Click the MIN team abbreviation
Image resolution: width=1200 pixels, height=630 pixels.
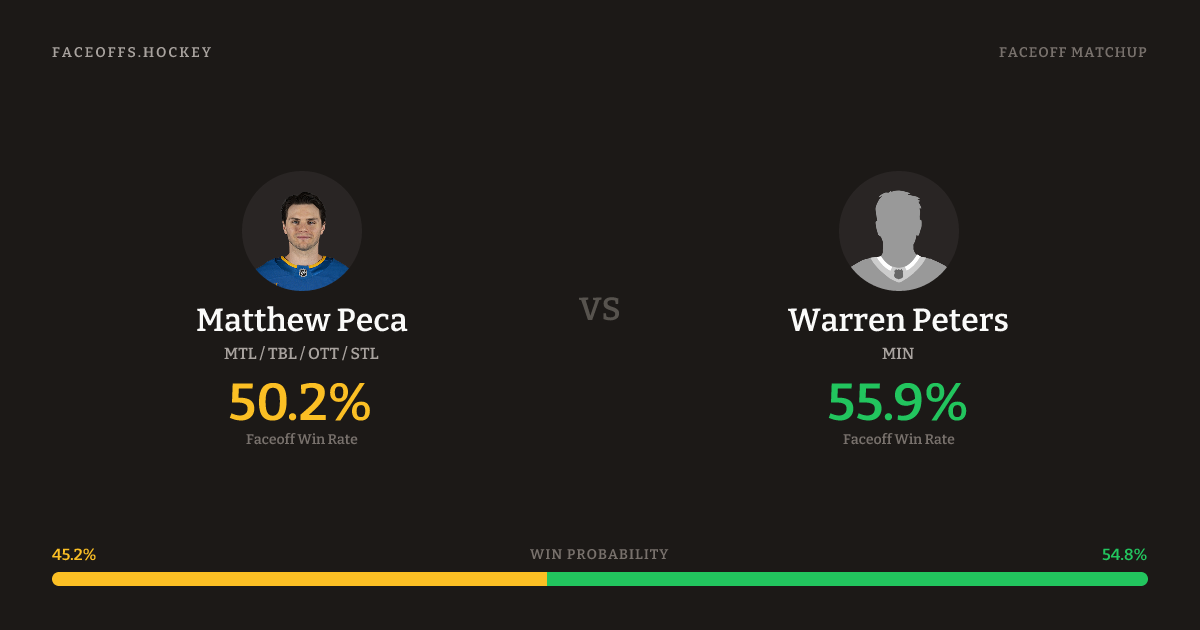tap(898, 354)
